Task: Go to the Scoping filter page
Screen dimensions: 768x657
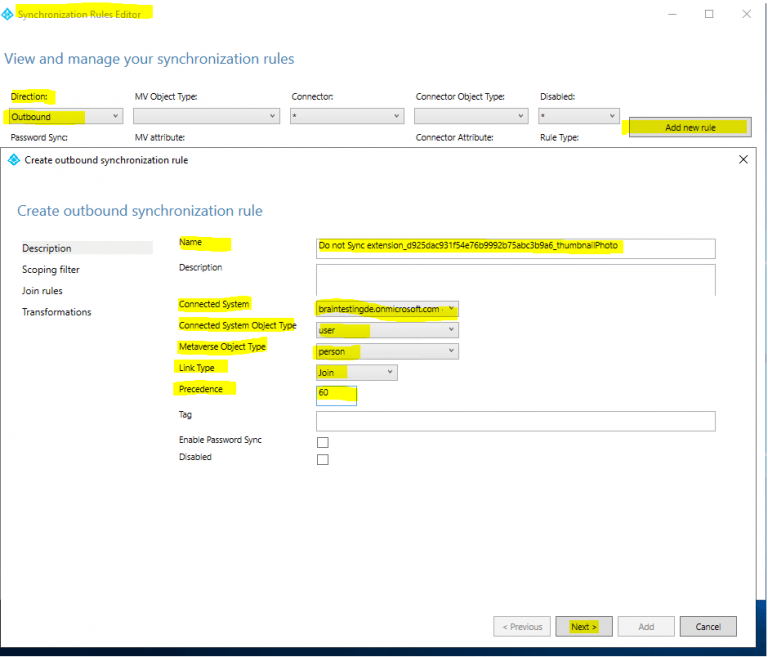Action: tap(51, 270)
